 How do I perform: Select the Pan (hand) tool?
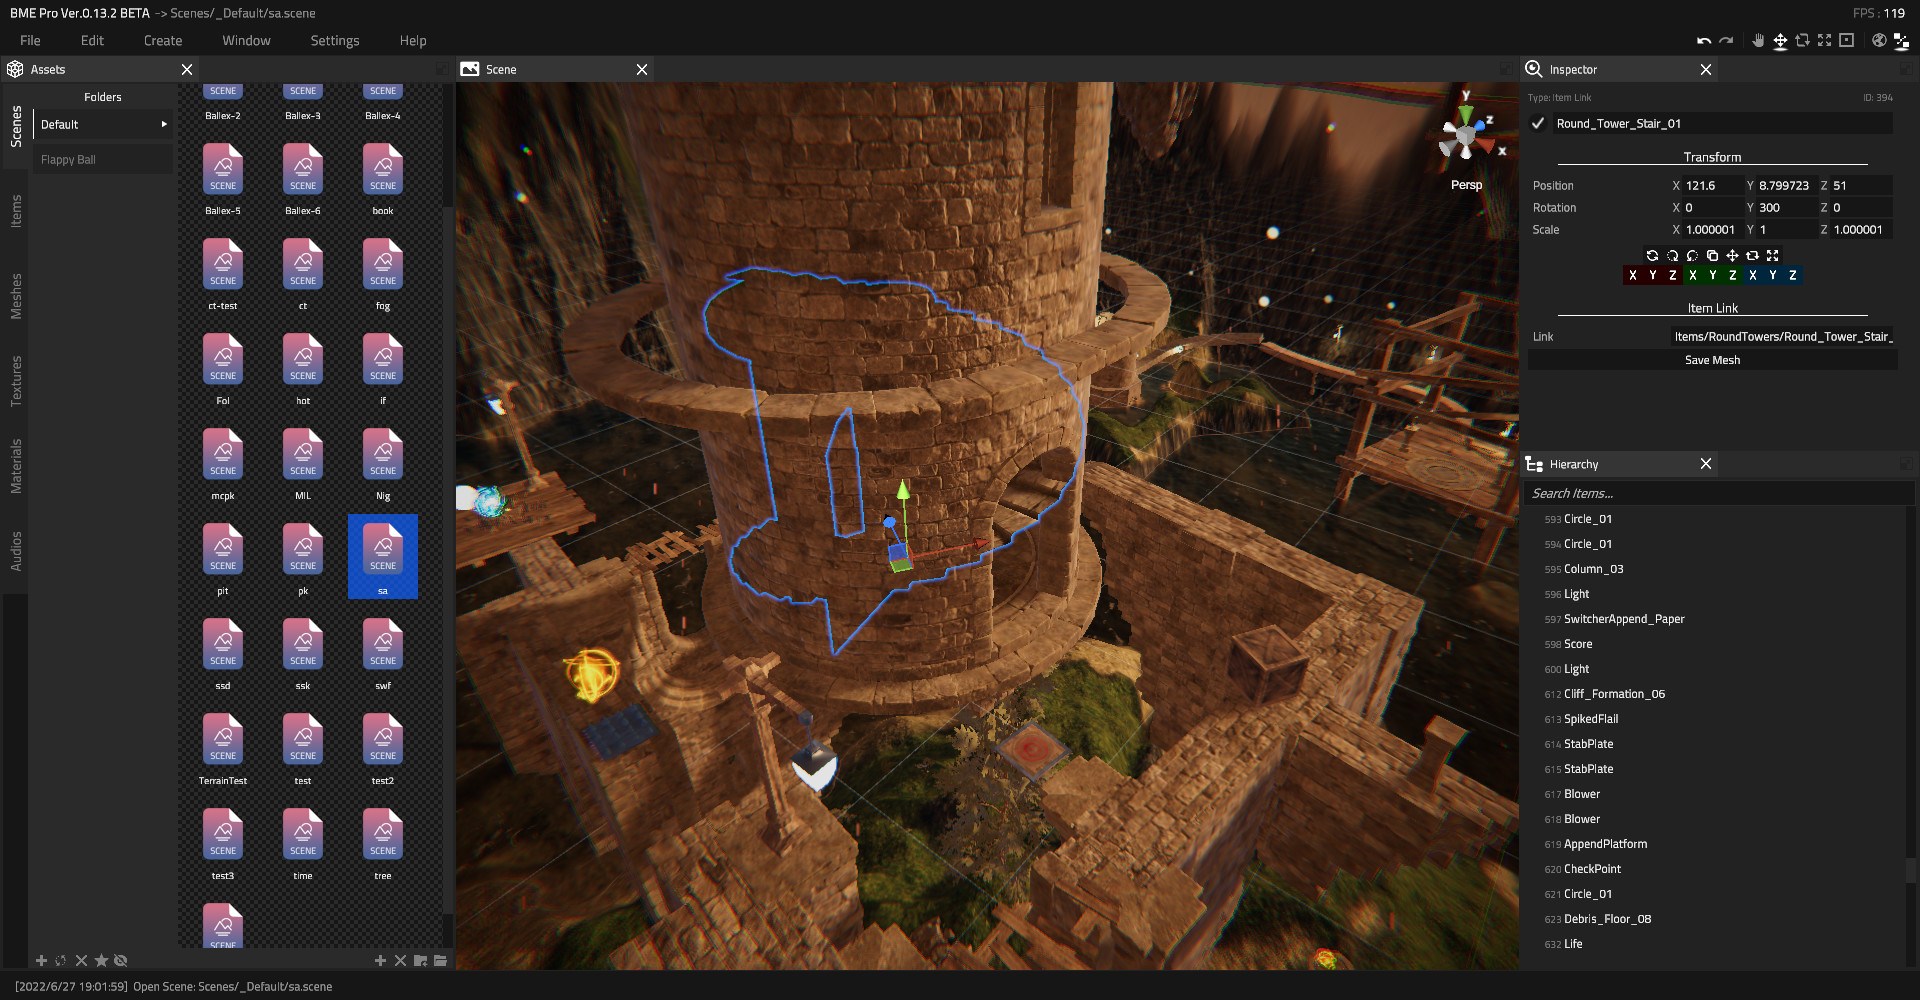pyautogui.click(x=1759, y=40)
